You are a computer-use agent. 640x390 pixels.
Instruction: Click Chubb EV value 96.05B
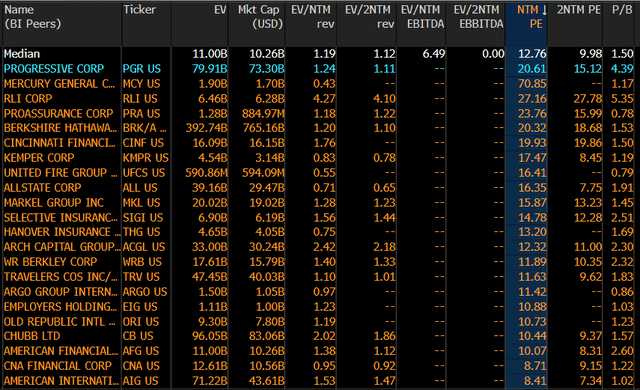(x=210, y=336)
